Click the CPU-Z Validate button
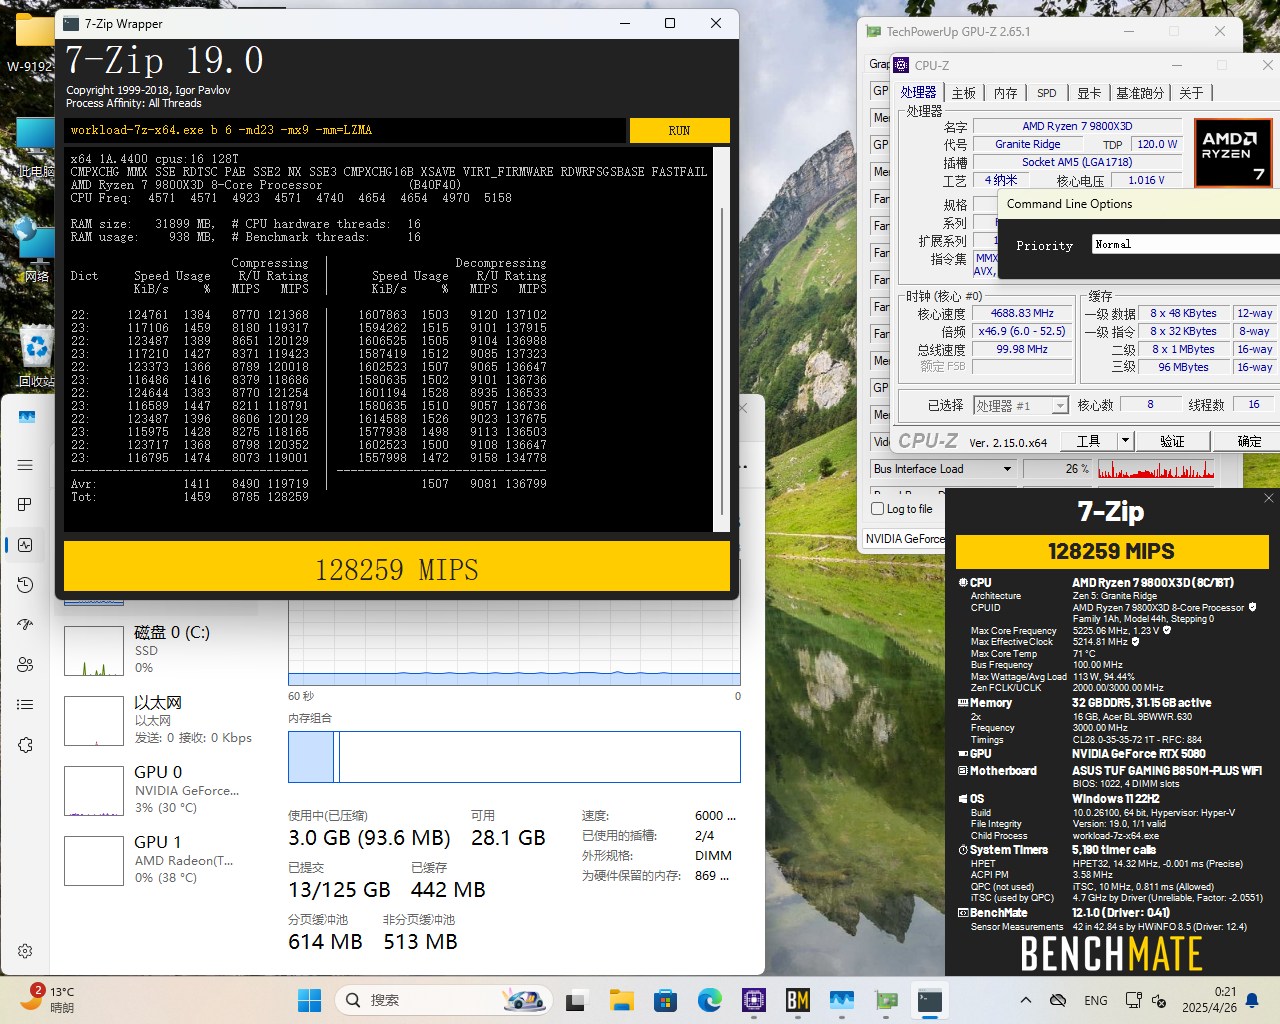This screenshot has height=1024, width=1280. pos(1172,441)
